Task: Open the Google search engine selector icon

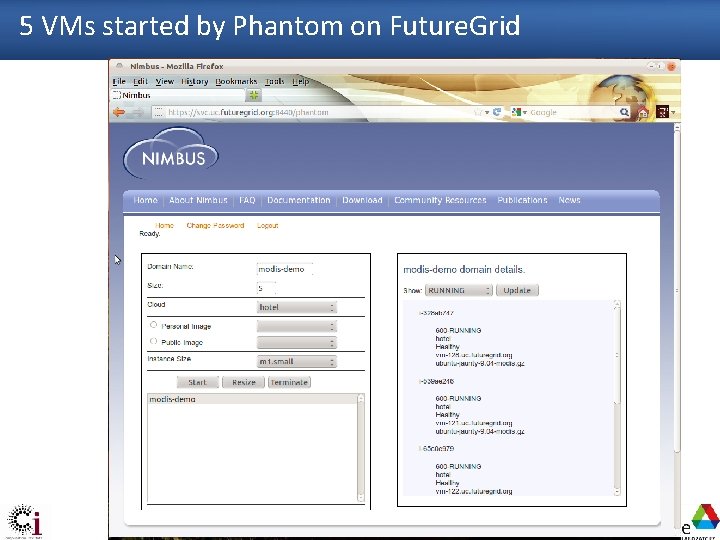Action: (x=519, y=112)
